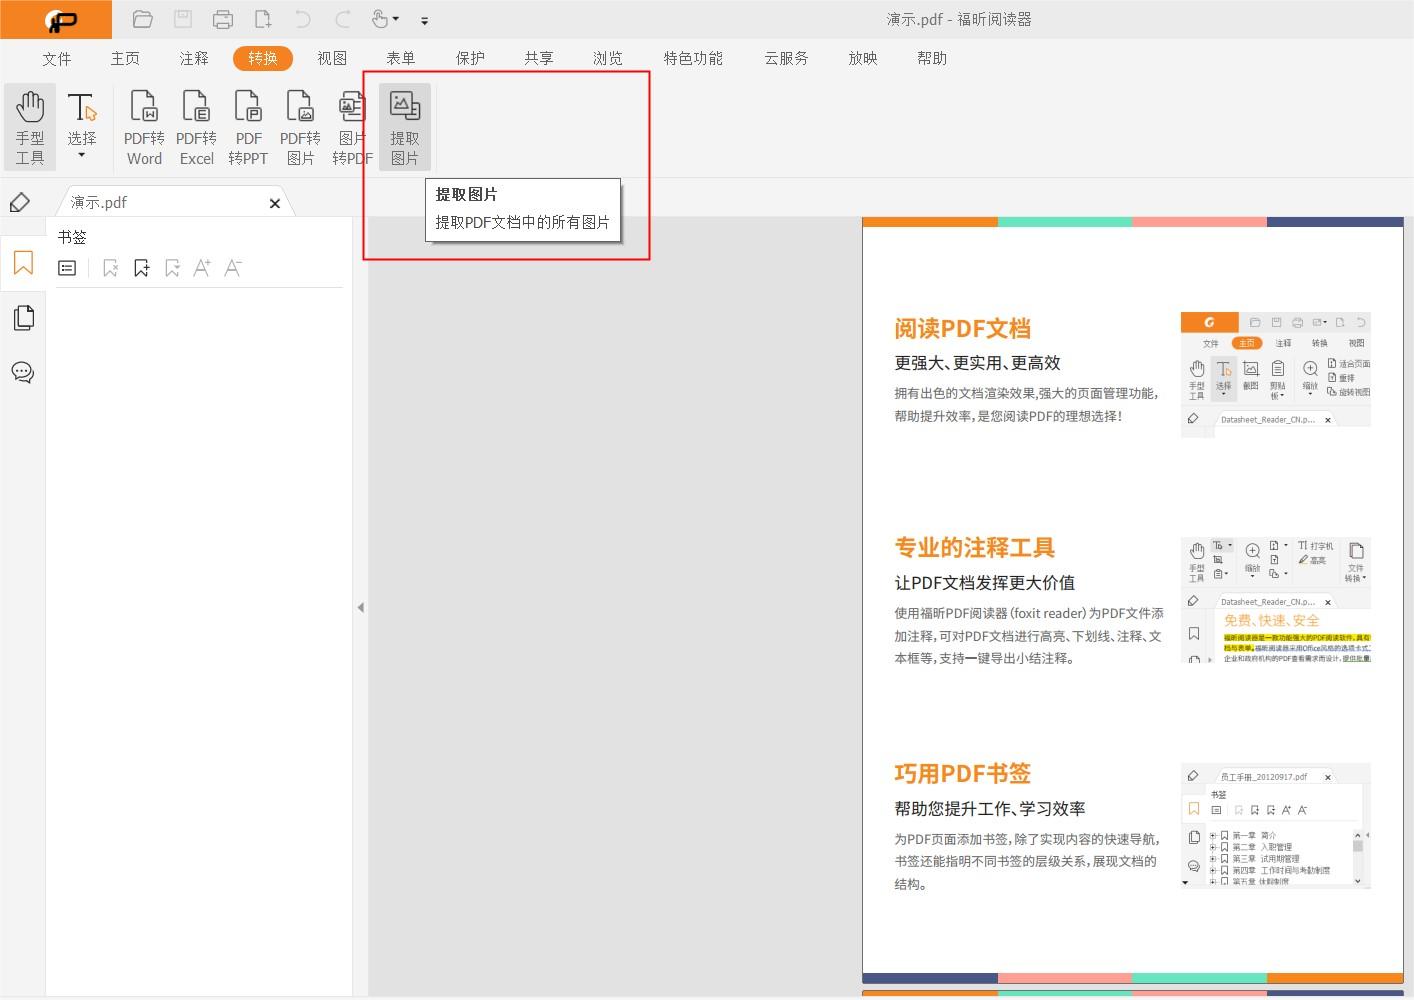1414x1000 pixels.
Task: Open the 文件 menu
Action: coord(56,58)
